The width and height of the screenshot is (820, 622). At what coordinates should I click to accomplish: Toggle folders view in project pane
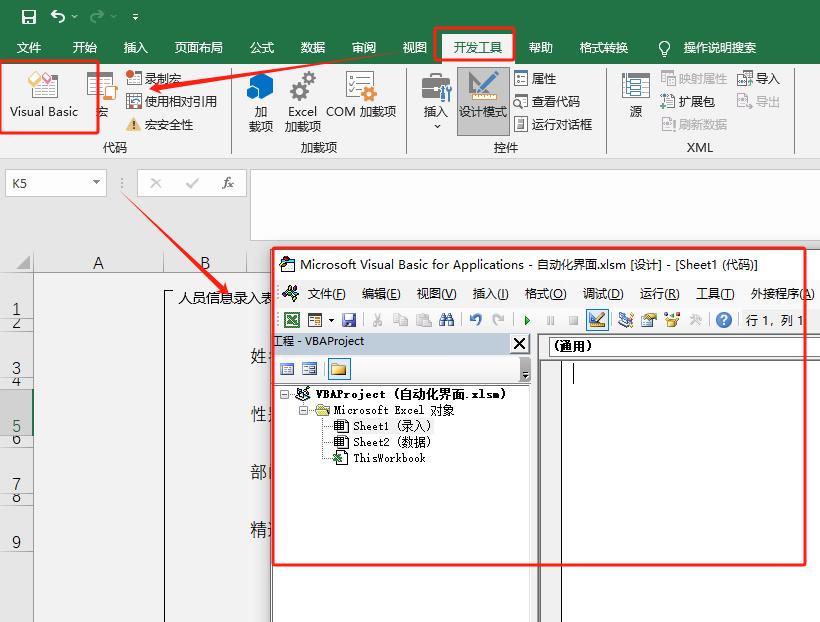(338, 369)
